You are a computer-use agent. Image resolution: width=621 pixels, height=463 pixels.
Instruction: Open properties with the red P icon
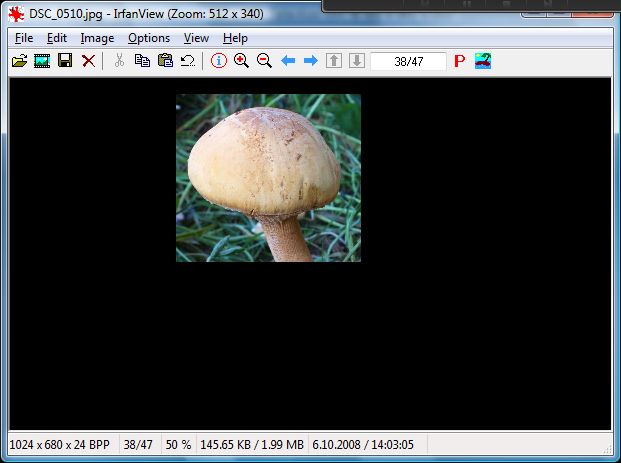459,61
